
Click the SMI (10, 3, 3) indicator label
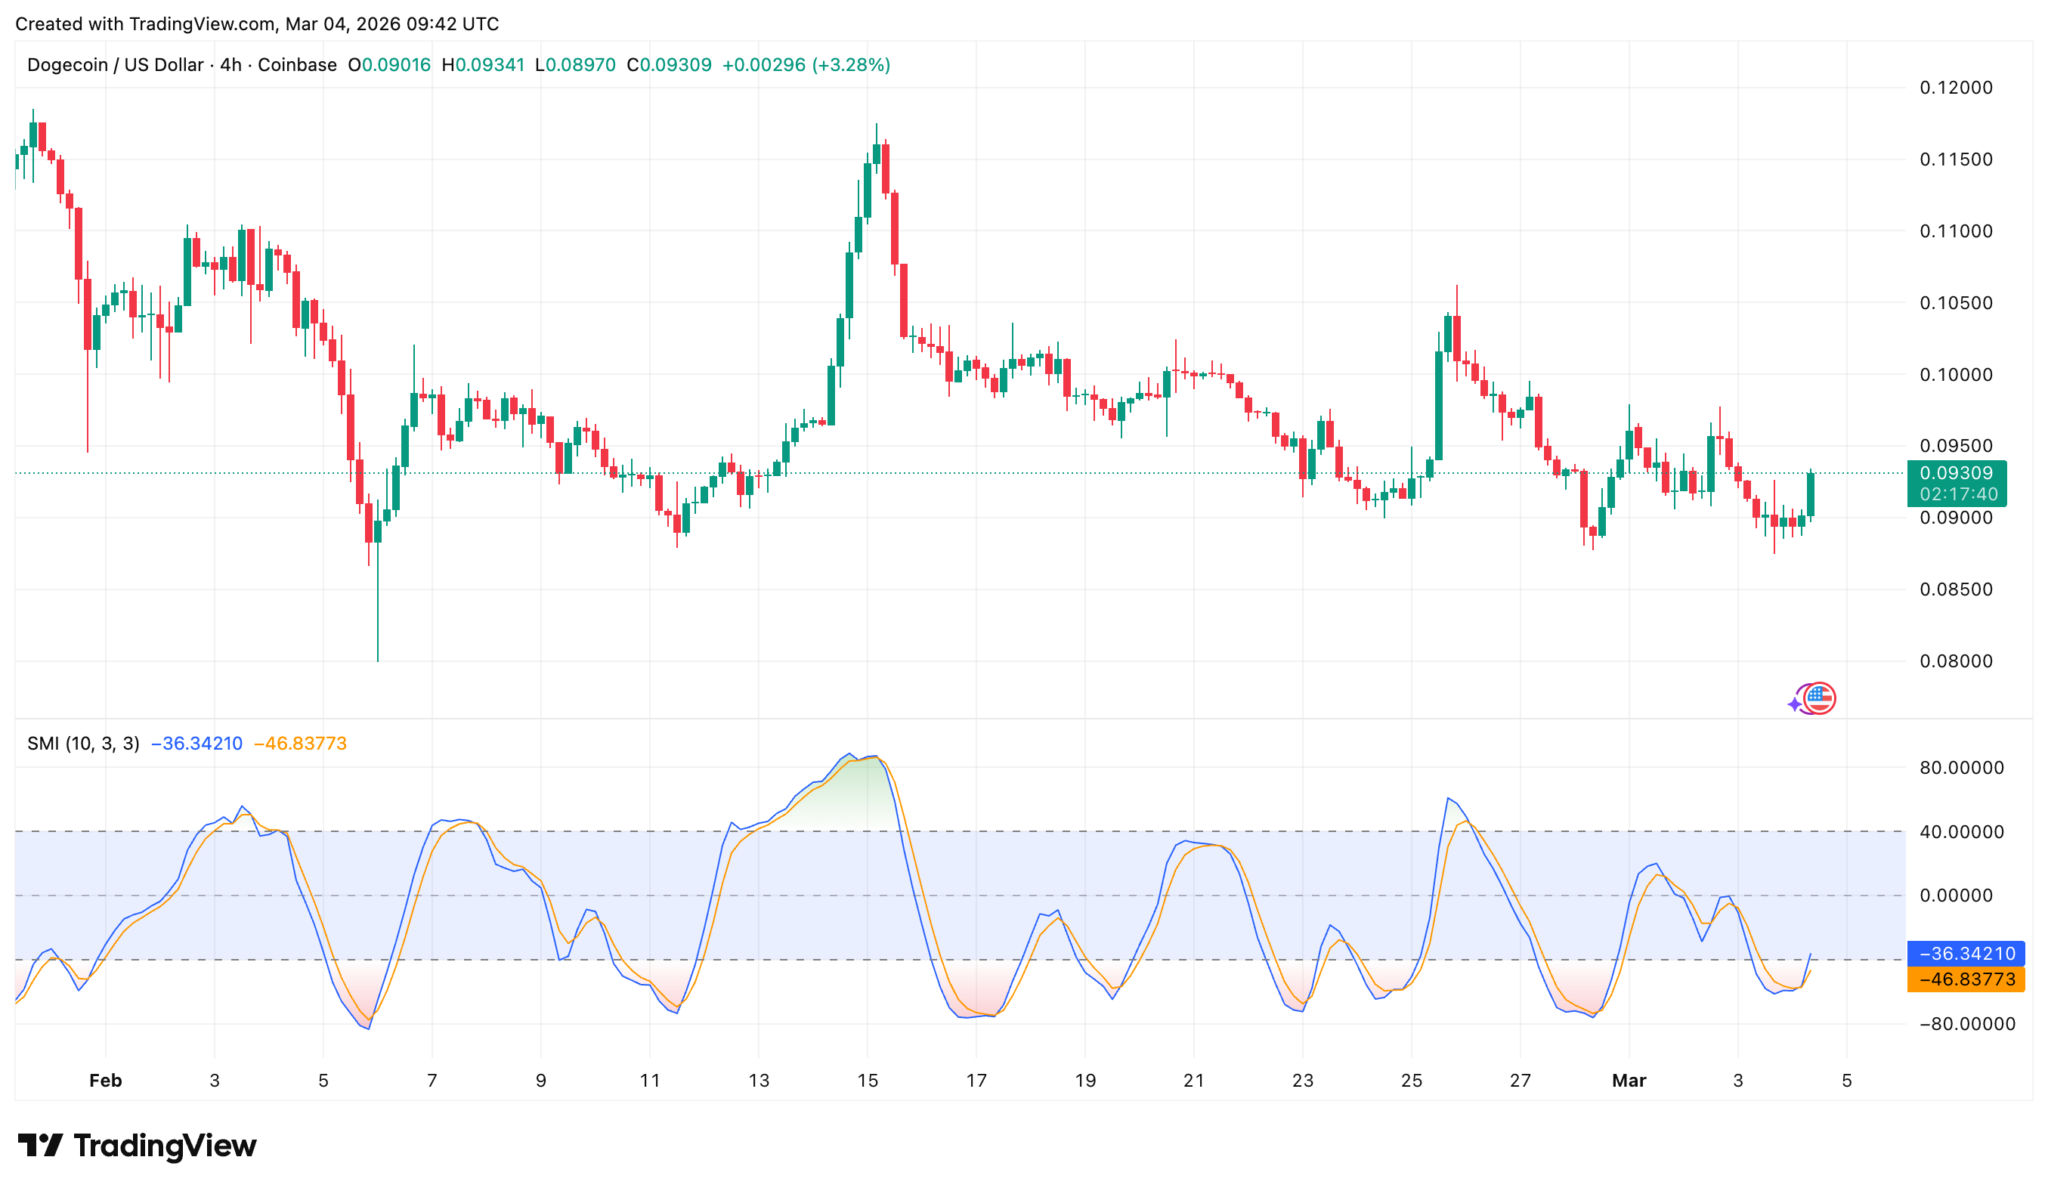pos(83,744)
